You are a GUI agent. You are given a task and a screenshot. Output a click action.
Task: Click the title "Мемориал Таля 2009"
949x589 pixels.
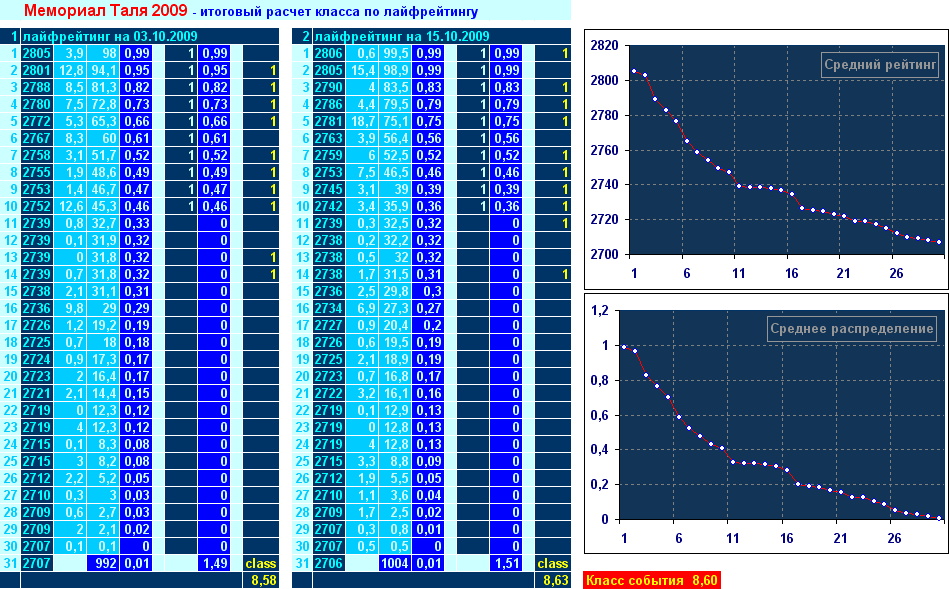[102, 11]
